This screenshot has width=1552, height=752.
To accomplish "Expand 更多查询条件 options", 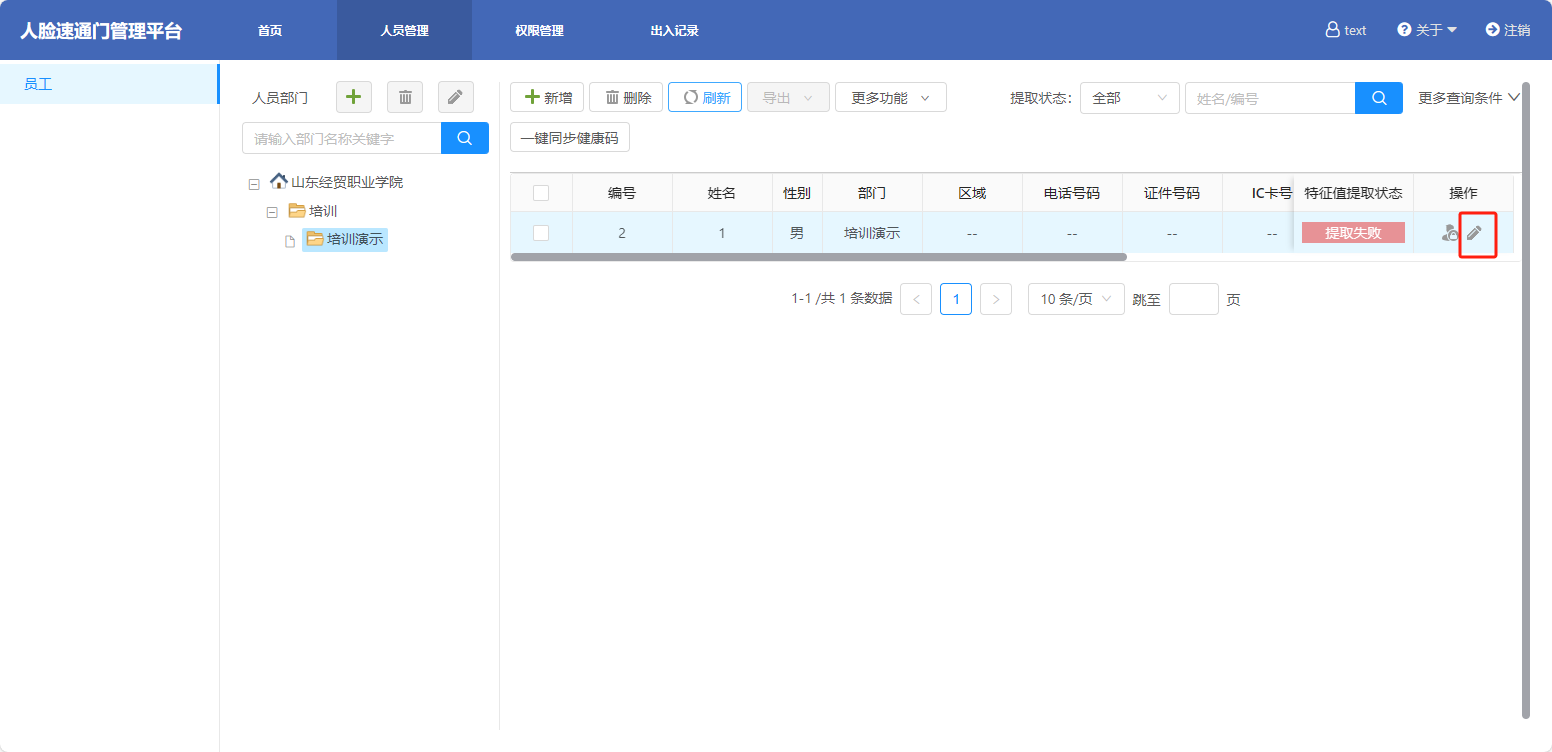I will [1468, 98].
